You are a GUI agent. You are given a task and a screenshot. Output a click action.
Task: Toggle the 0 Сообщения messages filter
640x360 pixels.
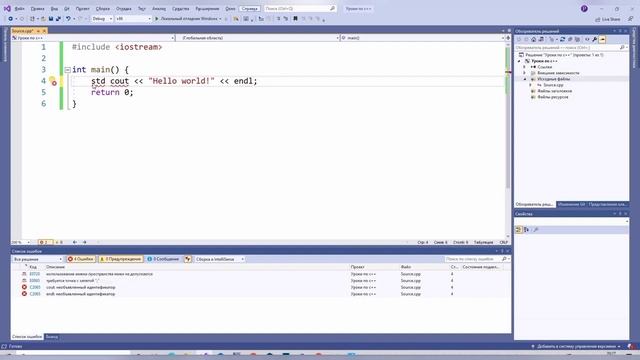[163, 259]
